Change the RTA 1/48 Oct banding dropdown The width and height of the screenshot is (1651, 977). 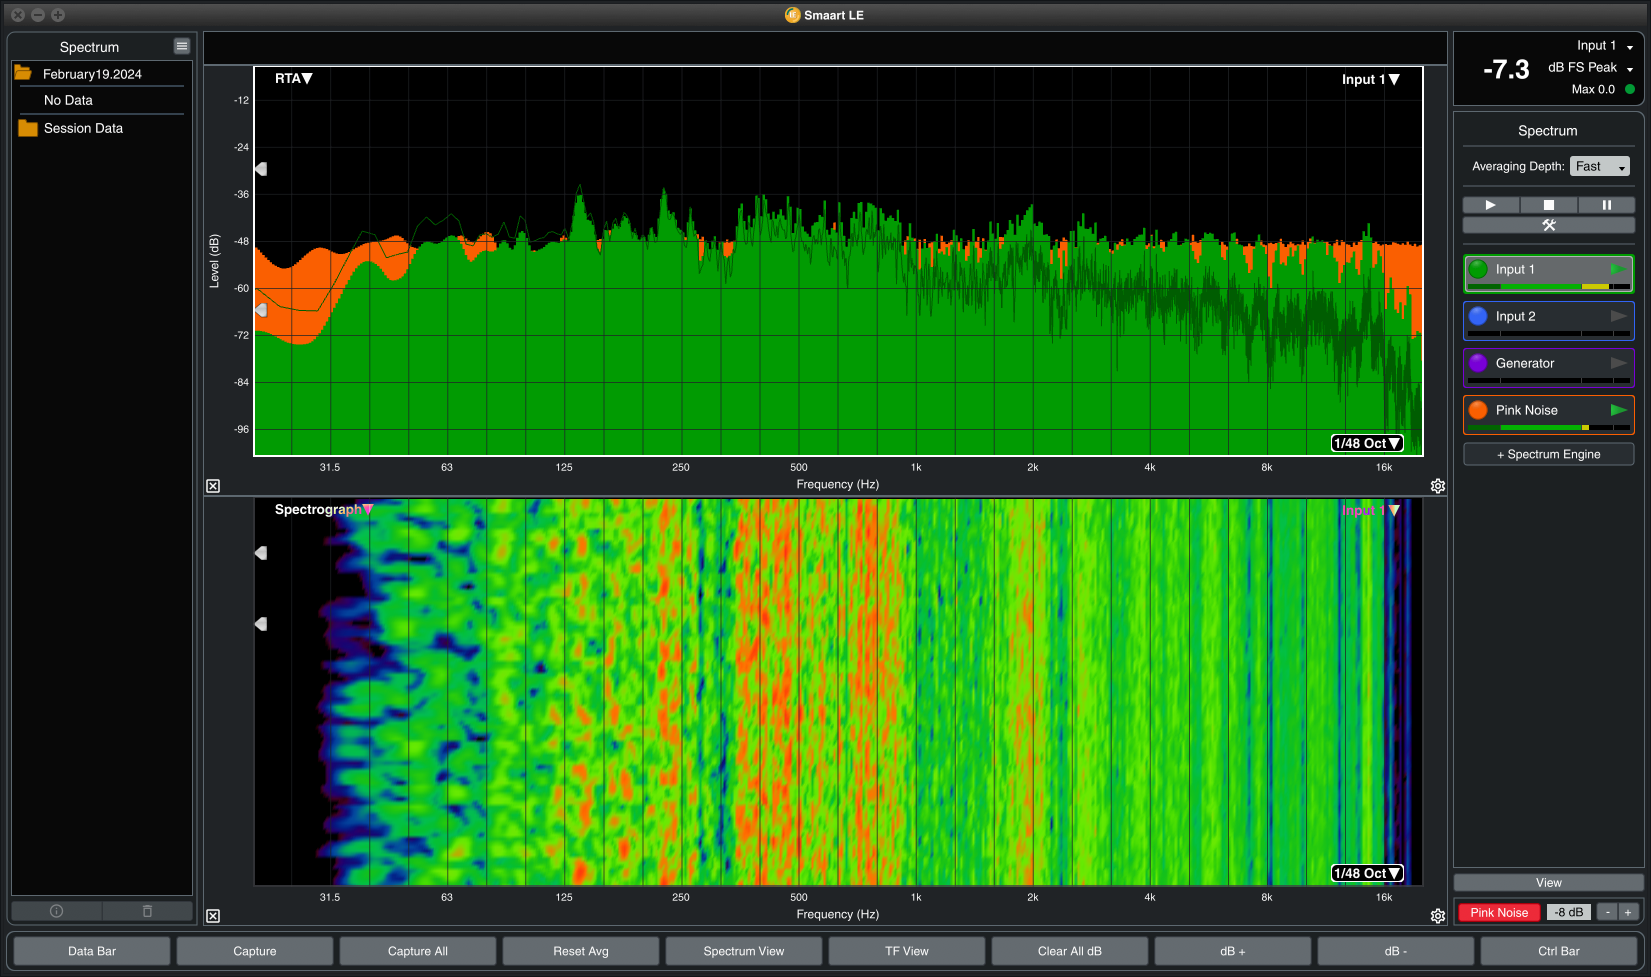[1367, 443]
